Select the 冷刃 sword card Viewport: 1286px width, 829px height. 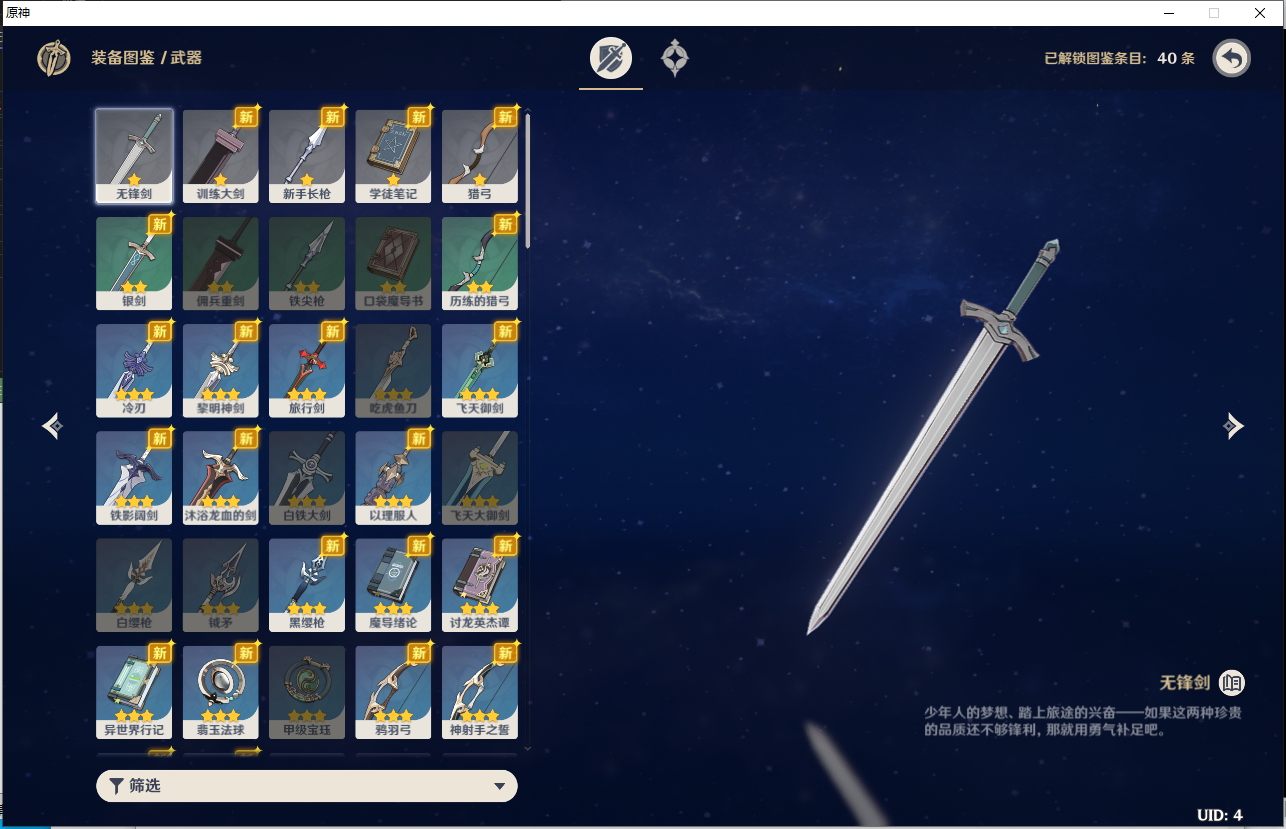pos(134,370)
